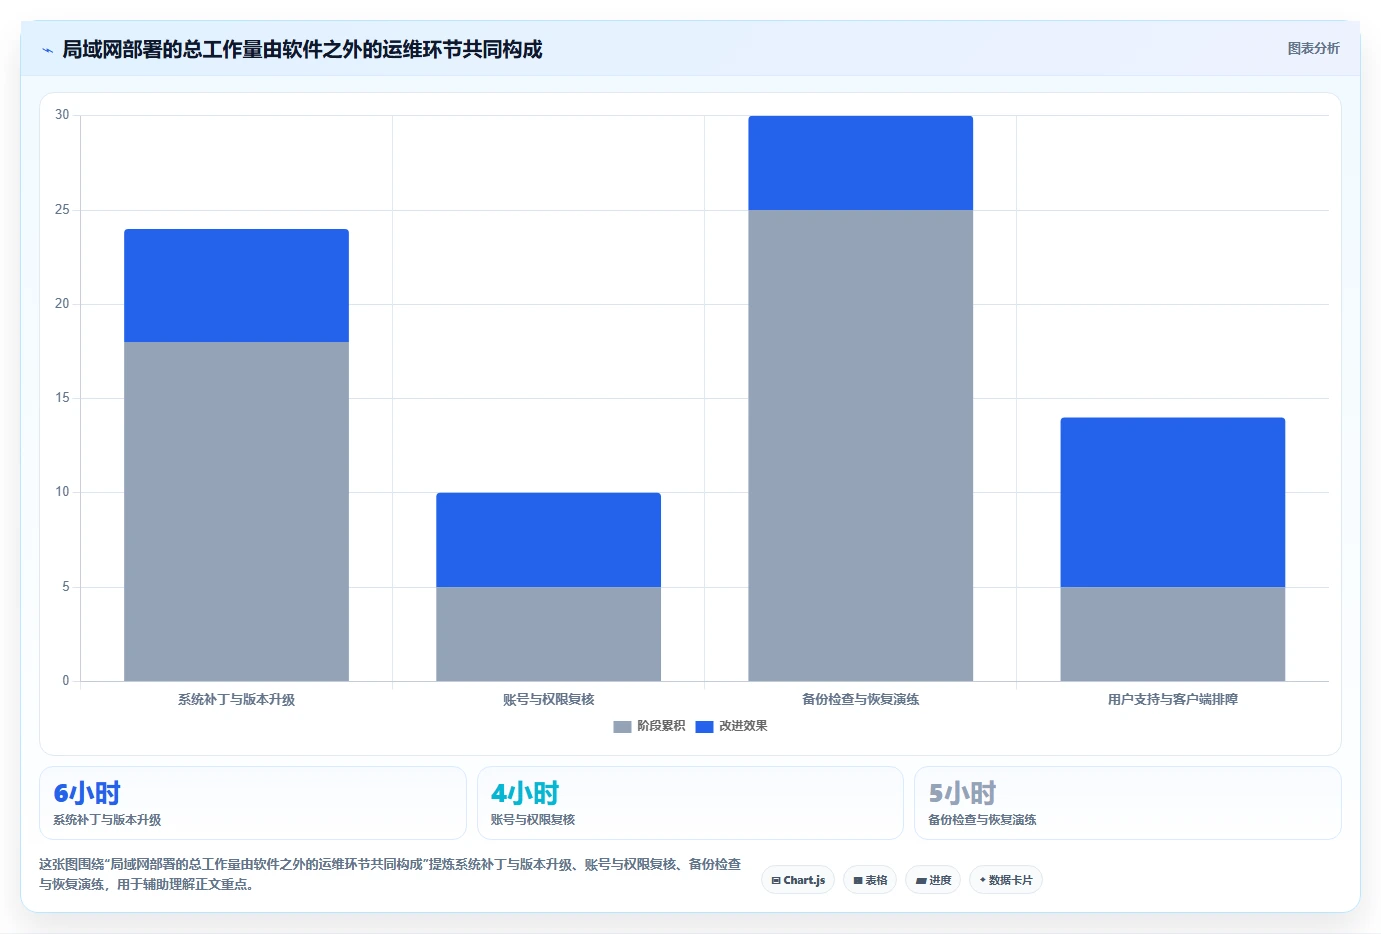Click the y-axis value 10
The width and height of the screenshot is (1381, 934).
click(x=62, y=492)
